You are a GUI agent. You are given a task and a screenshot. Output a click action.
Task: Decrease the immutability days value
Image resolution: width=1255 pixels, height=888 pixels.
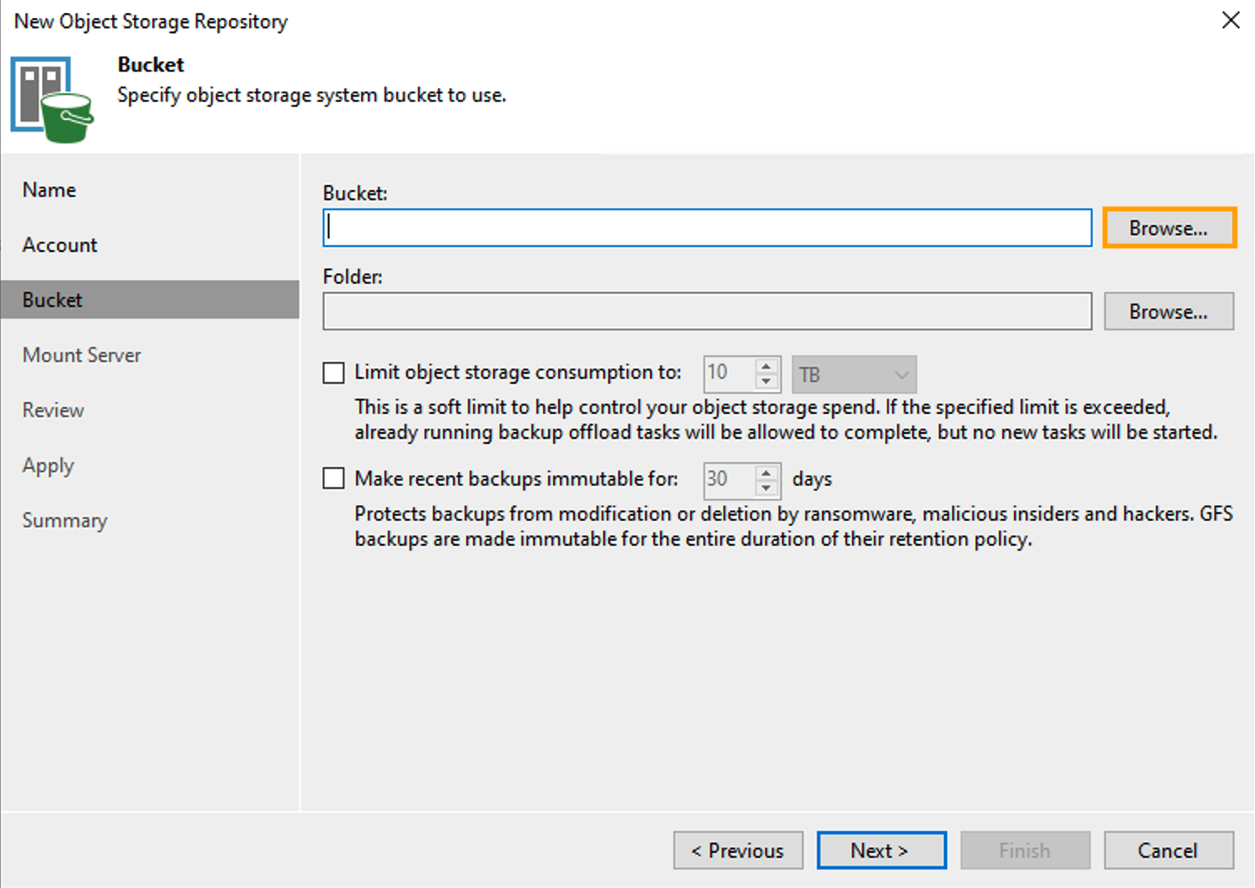point(767,486)
